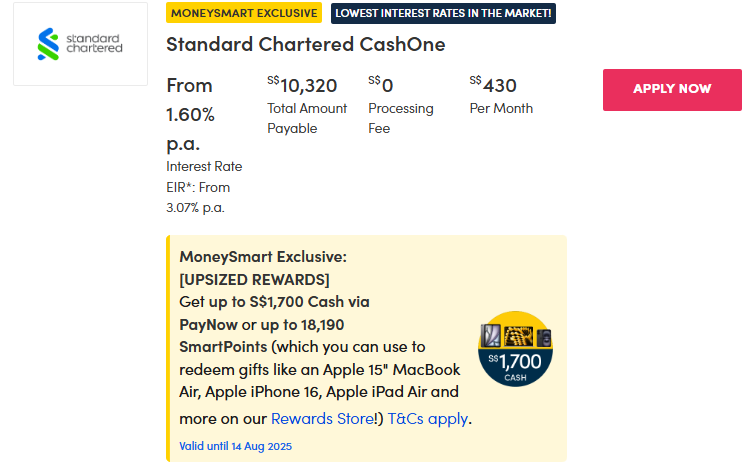Click the Total Amount Payable label
Viewport: 749px width, 463px height.
pos(307,118)
